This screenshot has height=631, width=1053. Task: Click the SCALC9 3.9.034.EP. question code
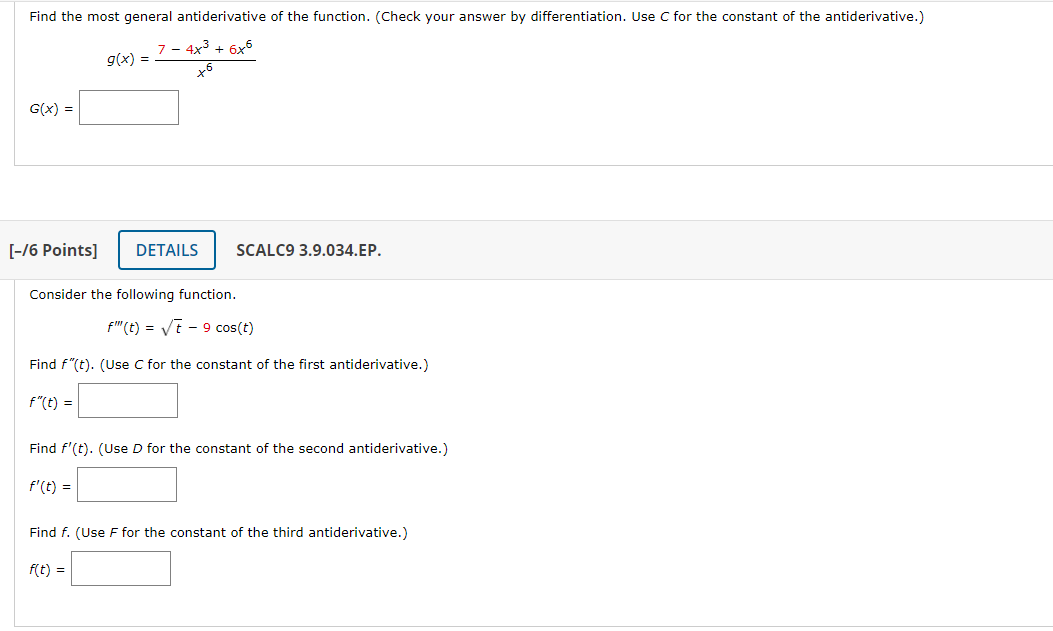[308, 250]
